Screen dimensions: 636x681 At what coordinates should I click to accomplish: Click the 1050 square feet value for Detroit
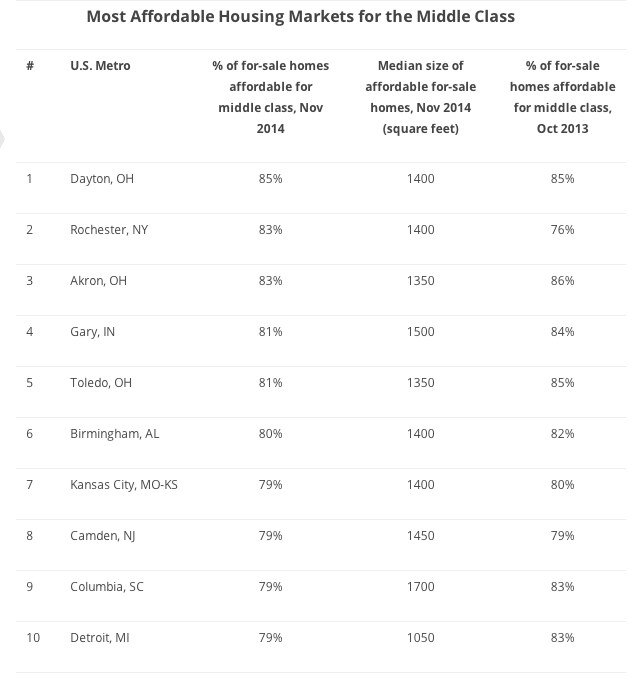421,638
